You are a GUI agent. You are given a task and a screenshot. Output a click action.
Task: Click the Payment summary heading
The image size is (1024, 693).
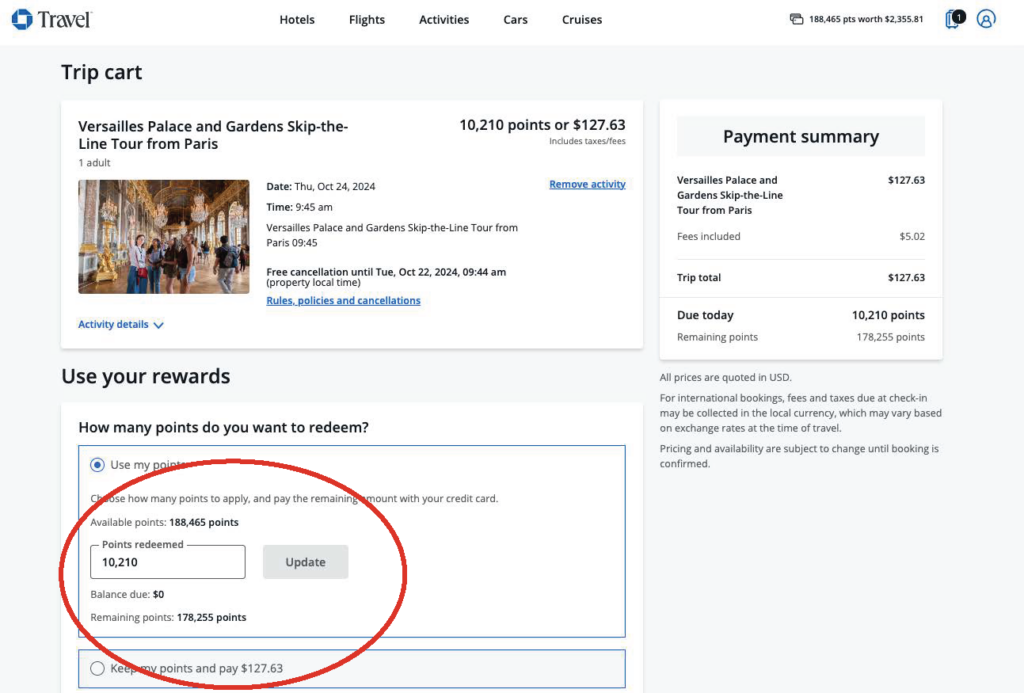800,137
